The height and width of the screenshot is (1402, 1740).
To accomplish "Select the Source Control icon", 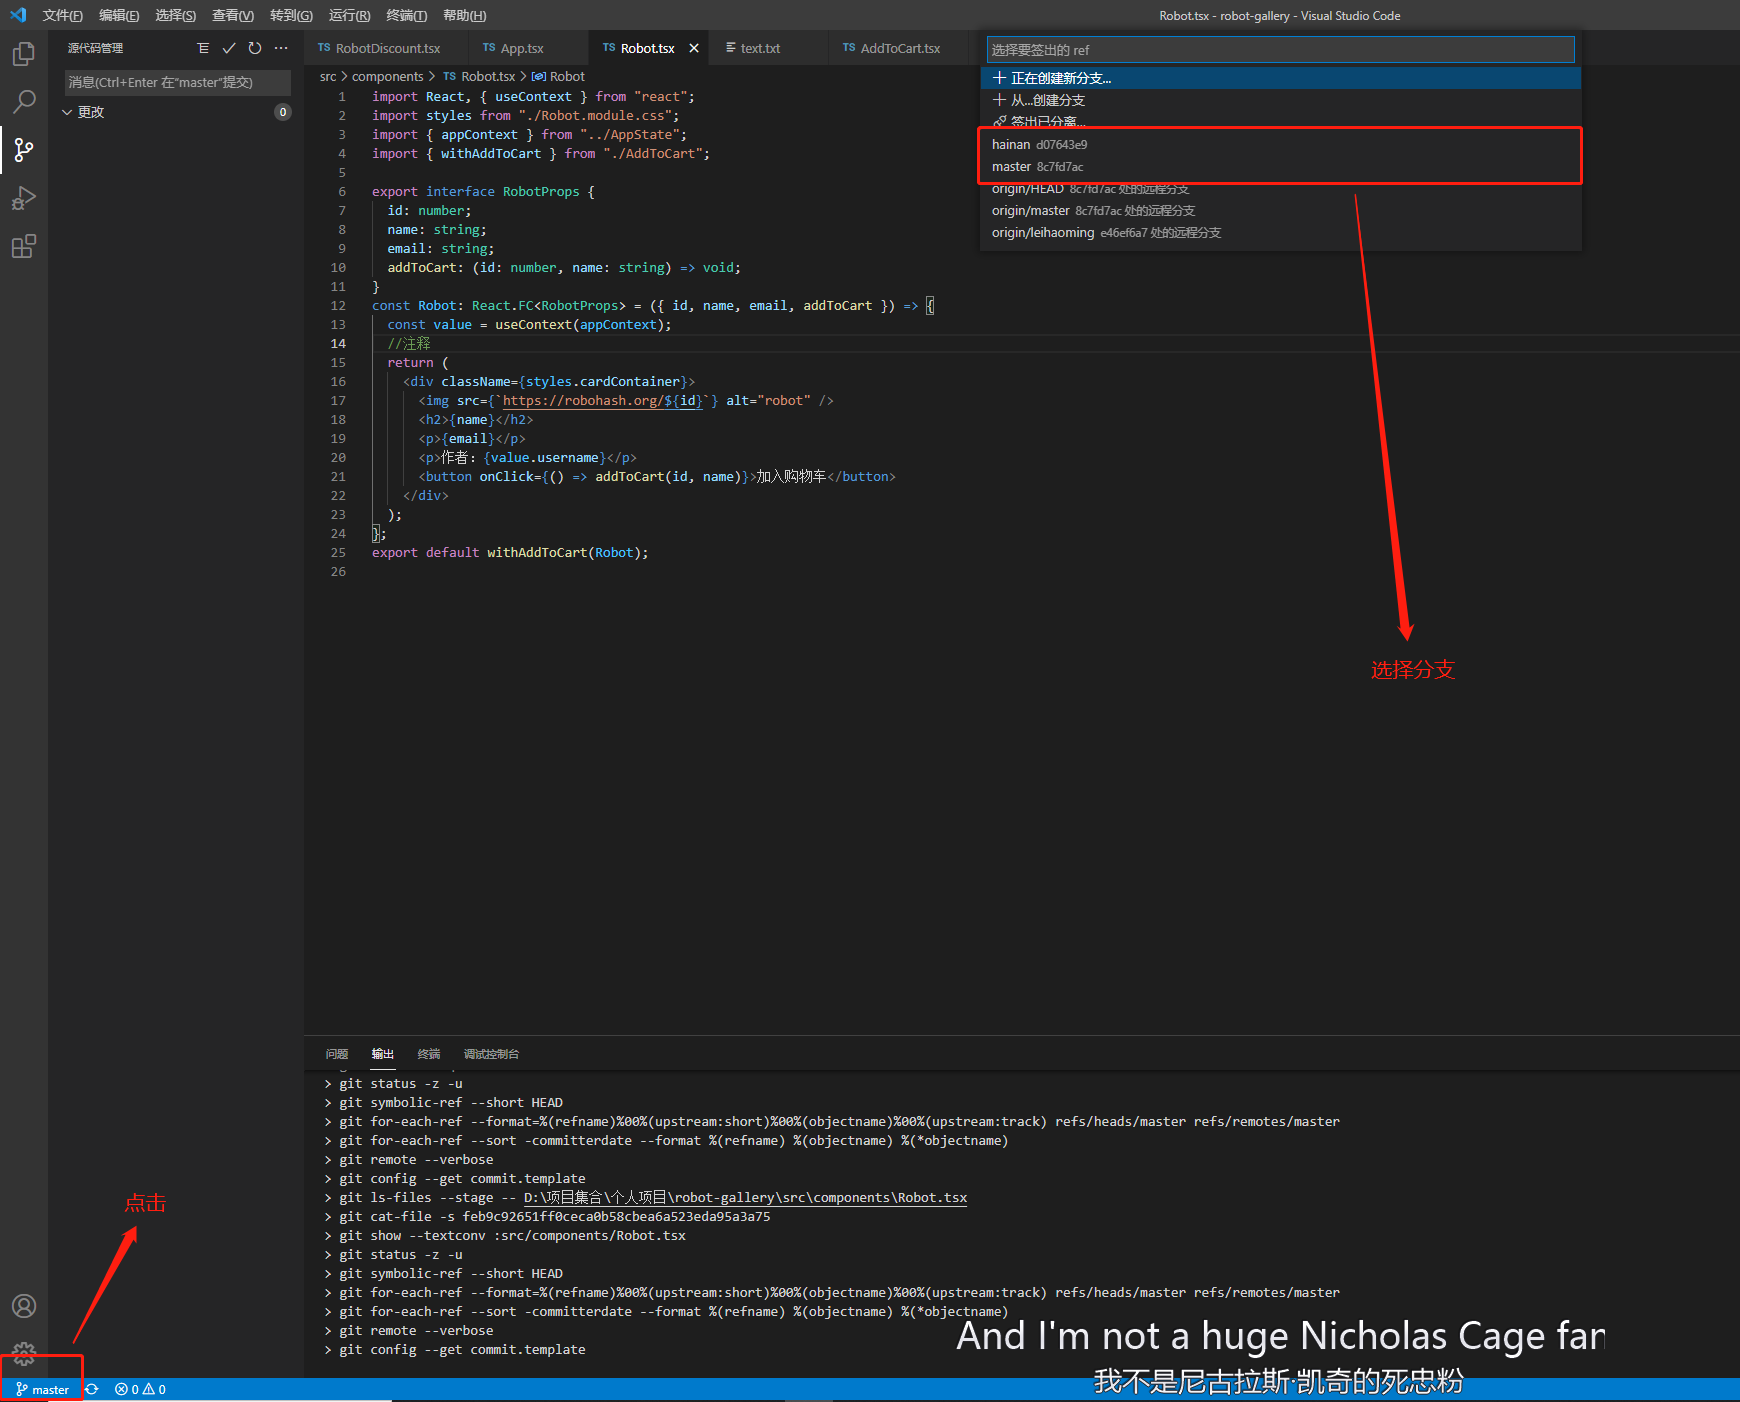I will coord(24,150).
